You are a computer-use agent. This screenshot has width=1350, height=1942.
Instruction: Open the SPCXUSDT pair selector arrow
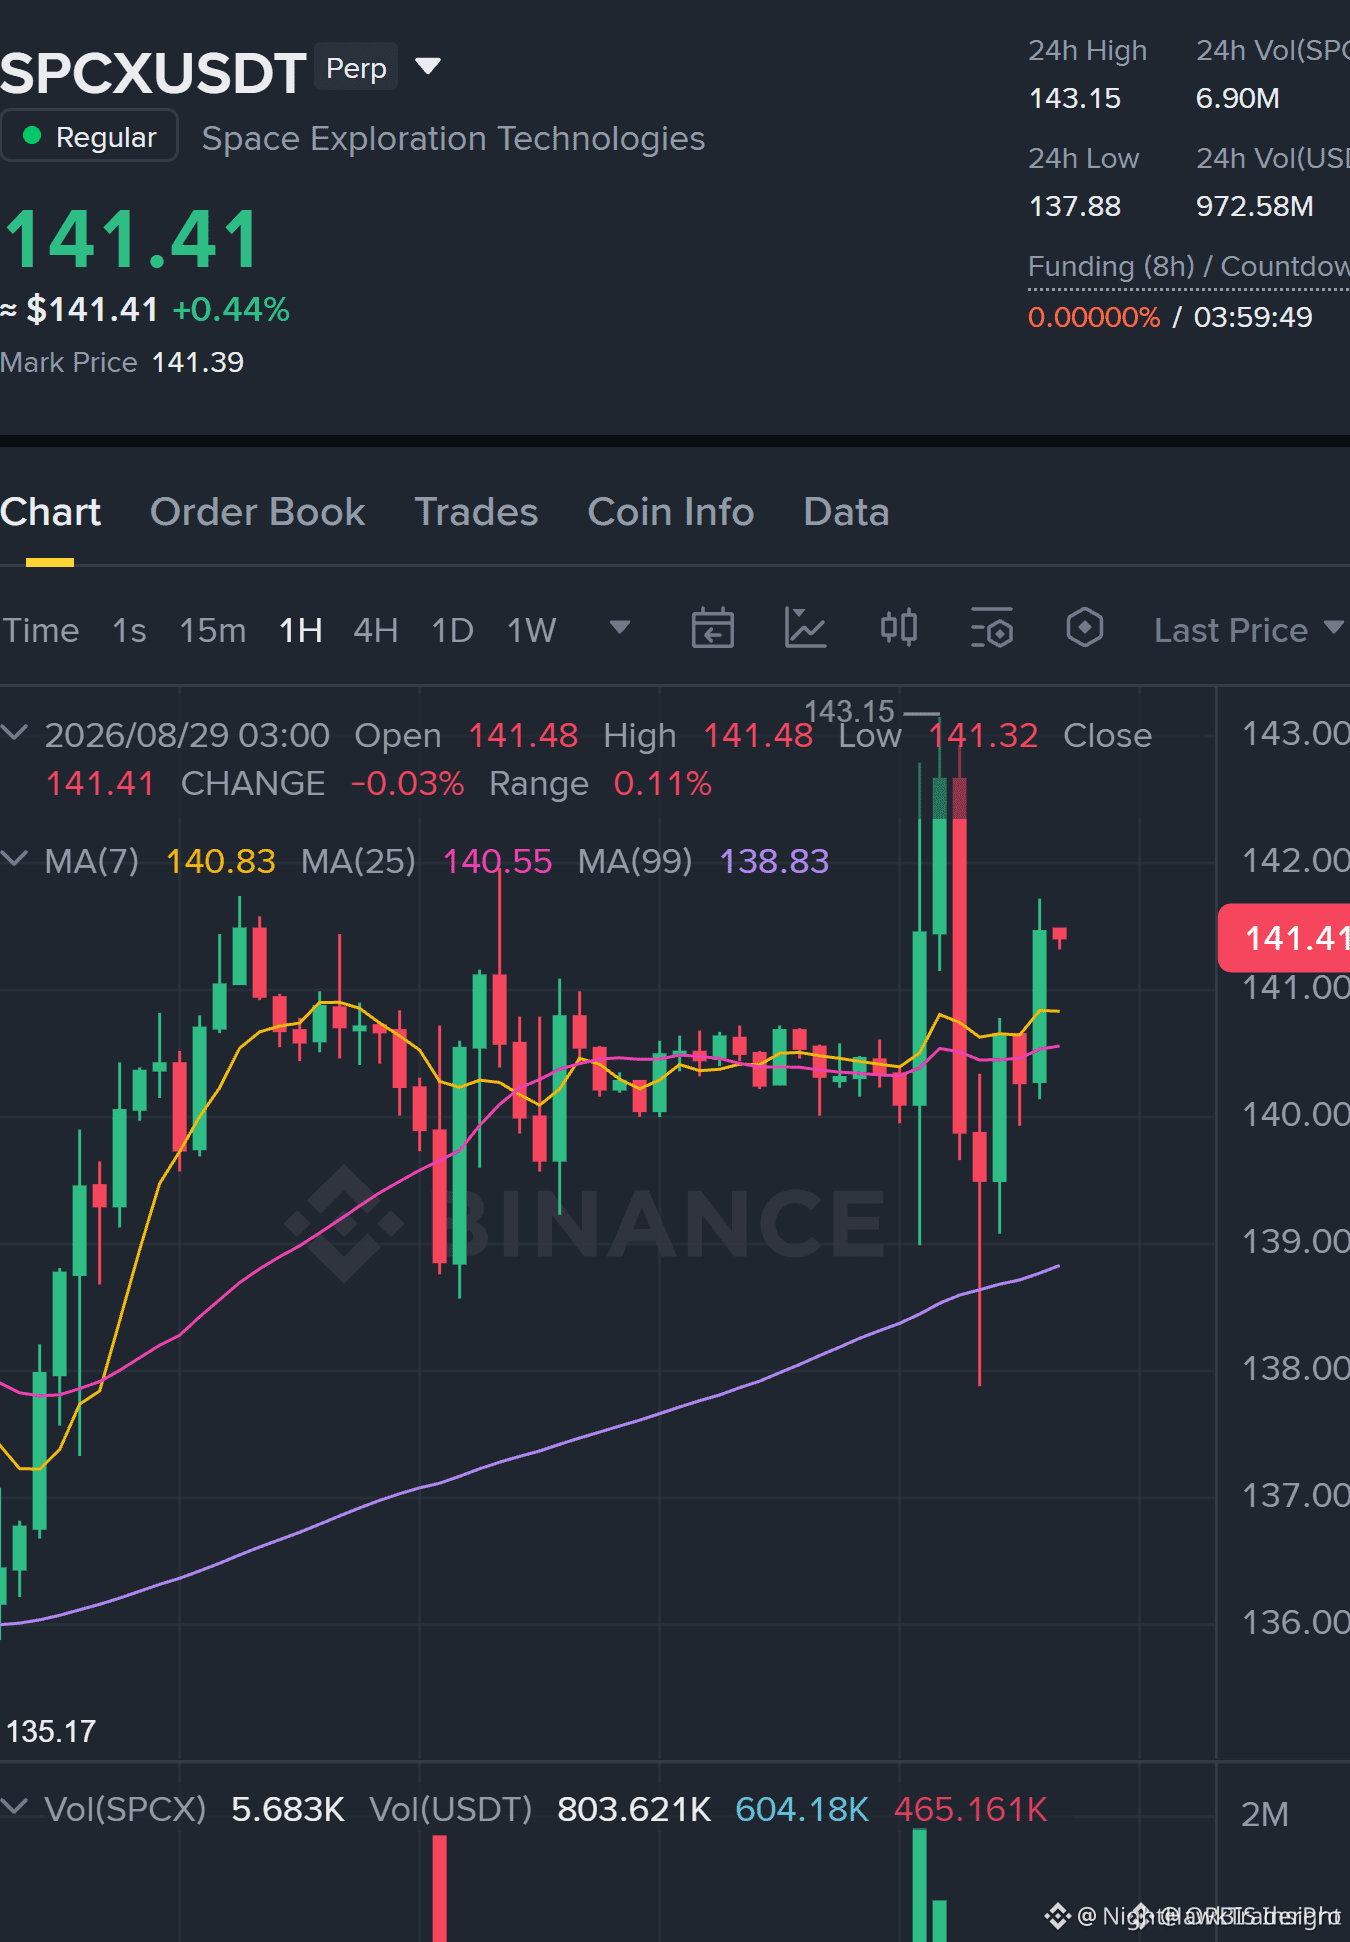[x=428, y=67]
